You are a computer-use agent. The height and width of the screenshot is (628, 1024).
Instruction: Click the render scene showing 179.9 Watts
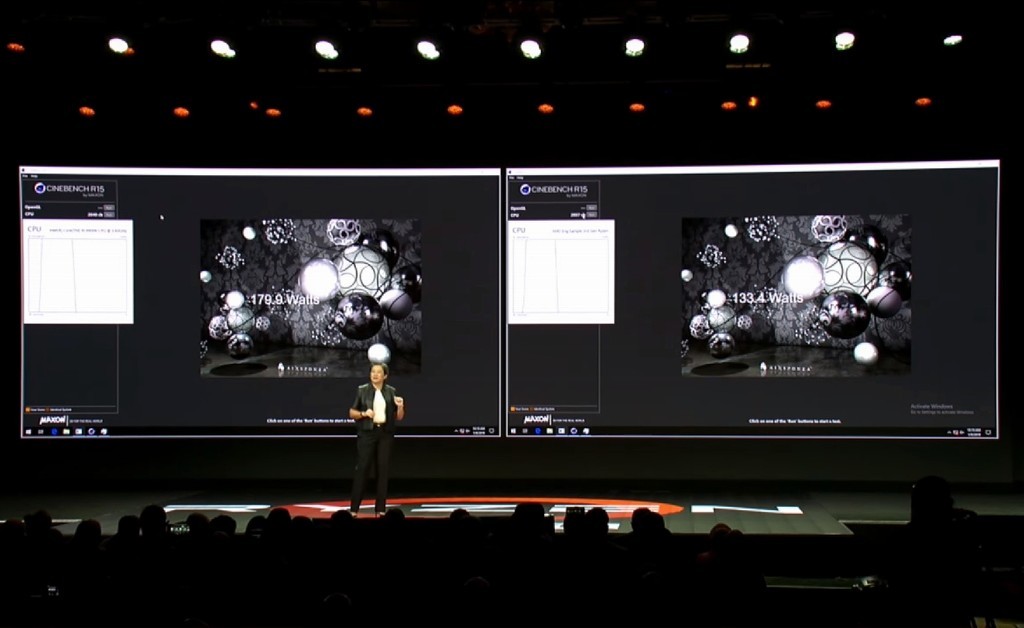point(310,298)
